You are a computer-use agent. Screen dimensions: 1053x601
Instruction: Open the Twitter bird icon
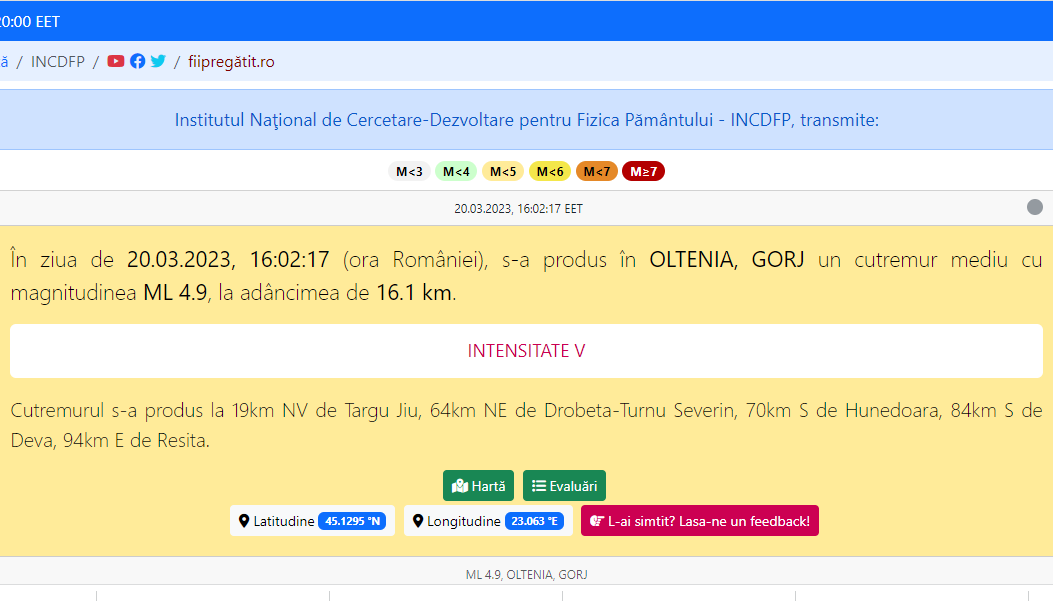(x=158, y=61)
